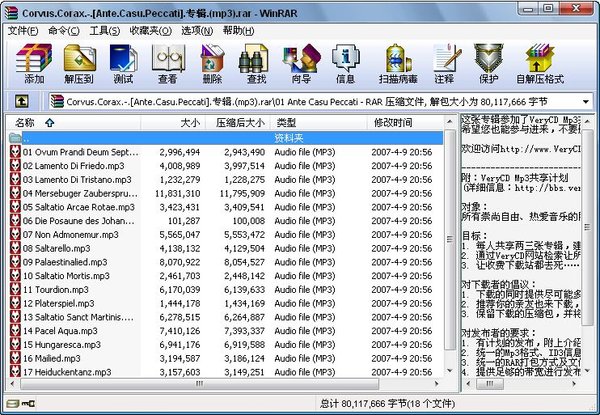Click the 保护 (Protect) shield icon

point(489,63)
